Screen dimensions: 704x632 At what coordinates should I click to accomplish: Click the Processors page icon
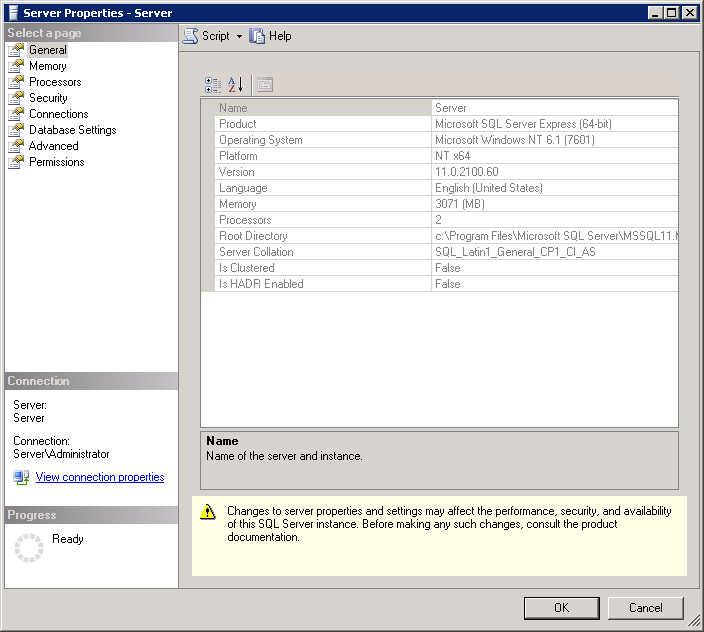(16, 82)
